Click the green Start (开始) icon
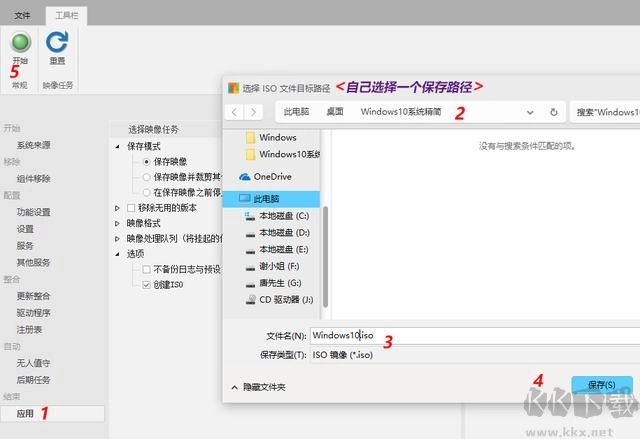Screen dimensions: 640x439 click(x=21, y=42)
